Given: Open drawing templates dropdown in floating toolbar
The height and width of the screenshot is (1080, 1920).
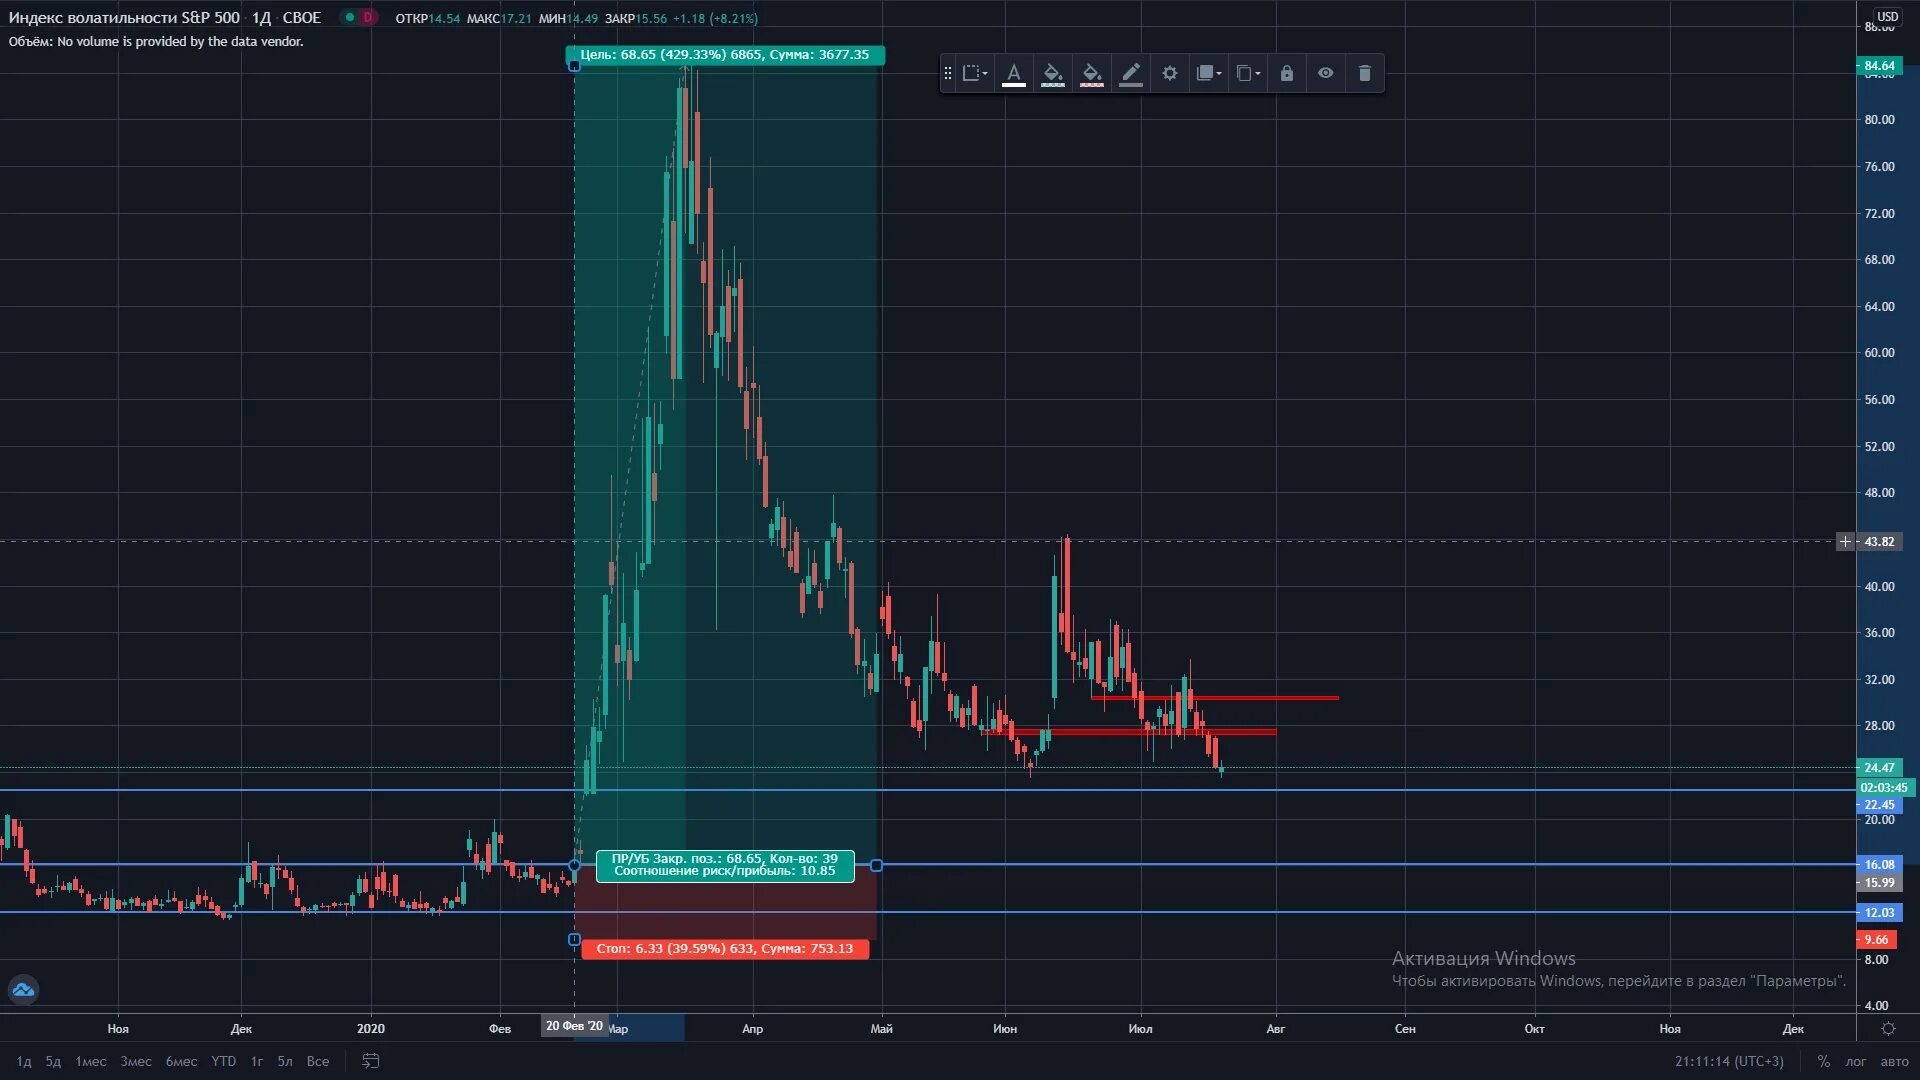Looking at the screenshot, I should click(975, 73).
